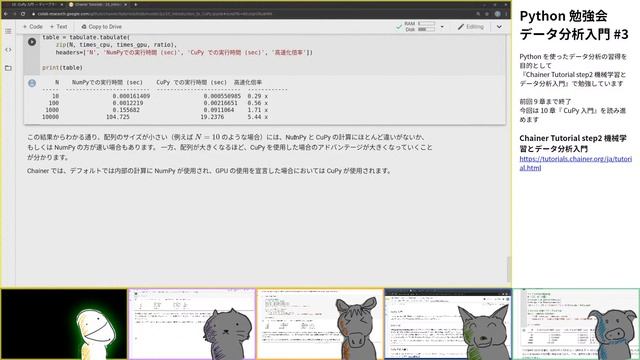Click the Chainer Tutorial step2 bold heading
Image resolution: width=640 pixels, height=360 pixels.
[573, 143]
